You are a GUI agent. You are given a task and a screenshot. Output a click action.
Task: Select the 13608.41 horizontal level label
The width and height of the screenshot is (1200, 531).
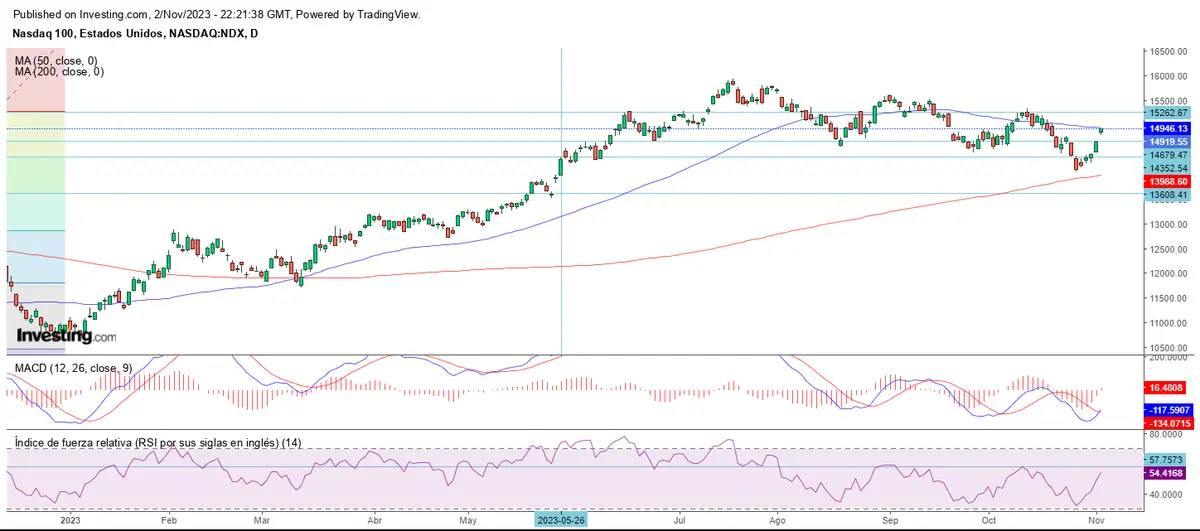point(1167,195)
